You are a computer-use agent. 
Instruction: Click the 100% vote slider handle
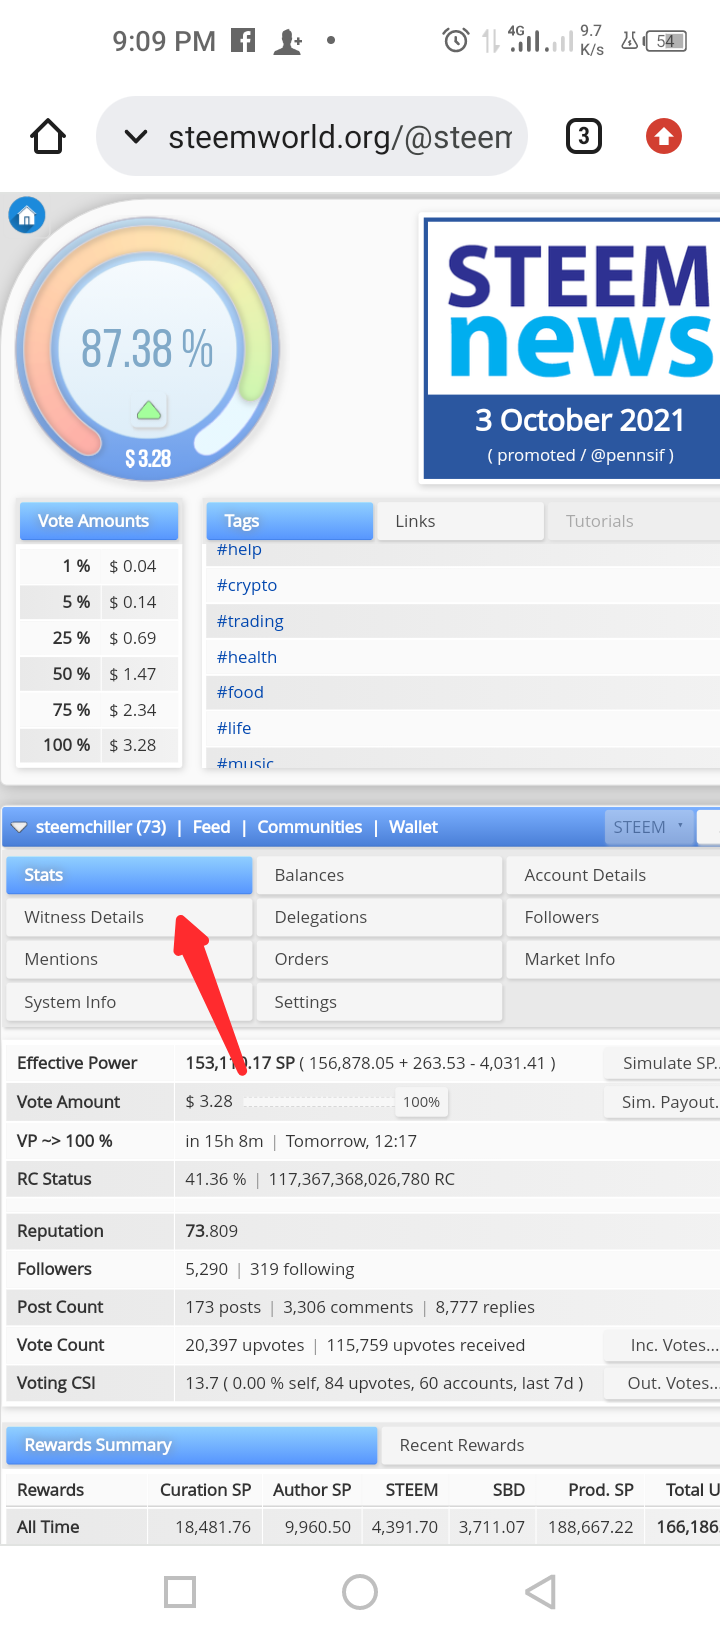(x=421, y=1102)
